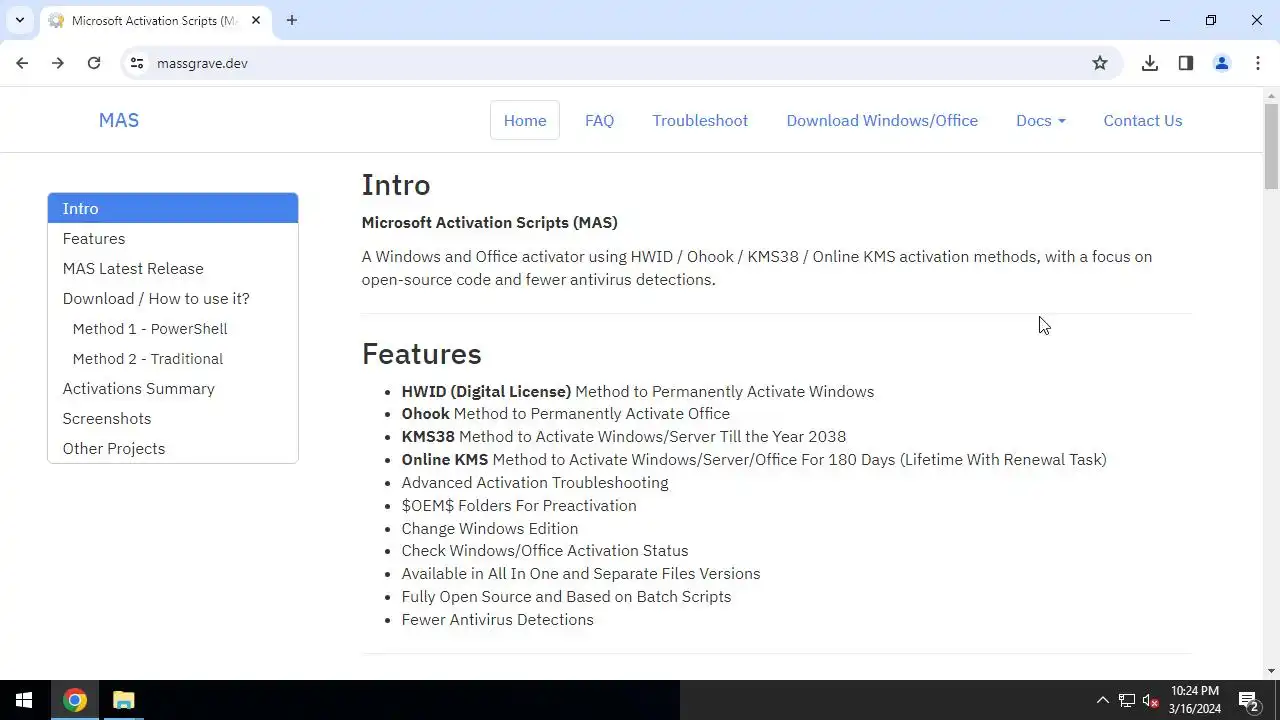1280x720 pixels.
Task: Click 'Check Windows/Office Activation Status' list item
Action: pos(545,550)
